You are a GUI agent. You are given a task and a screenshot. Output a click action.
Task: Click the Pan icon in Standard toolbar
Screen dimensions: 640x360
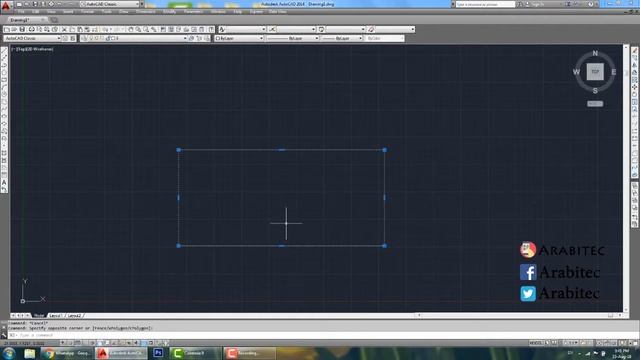[131, 29]
